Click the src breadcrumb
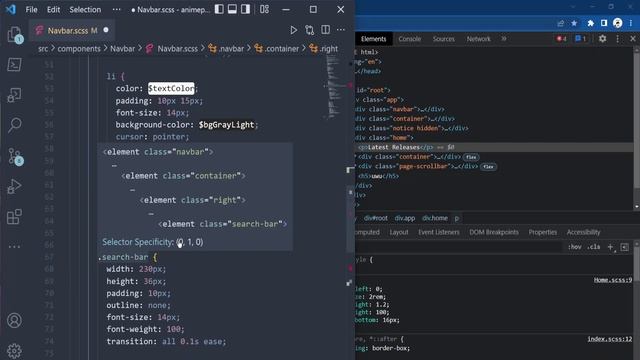The image size is (640, 360). click(x=43, y=49)
